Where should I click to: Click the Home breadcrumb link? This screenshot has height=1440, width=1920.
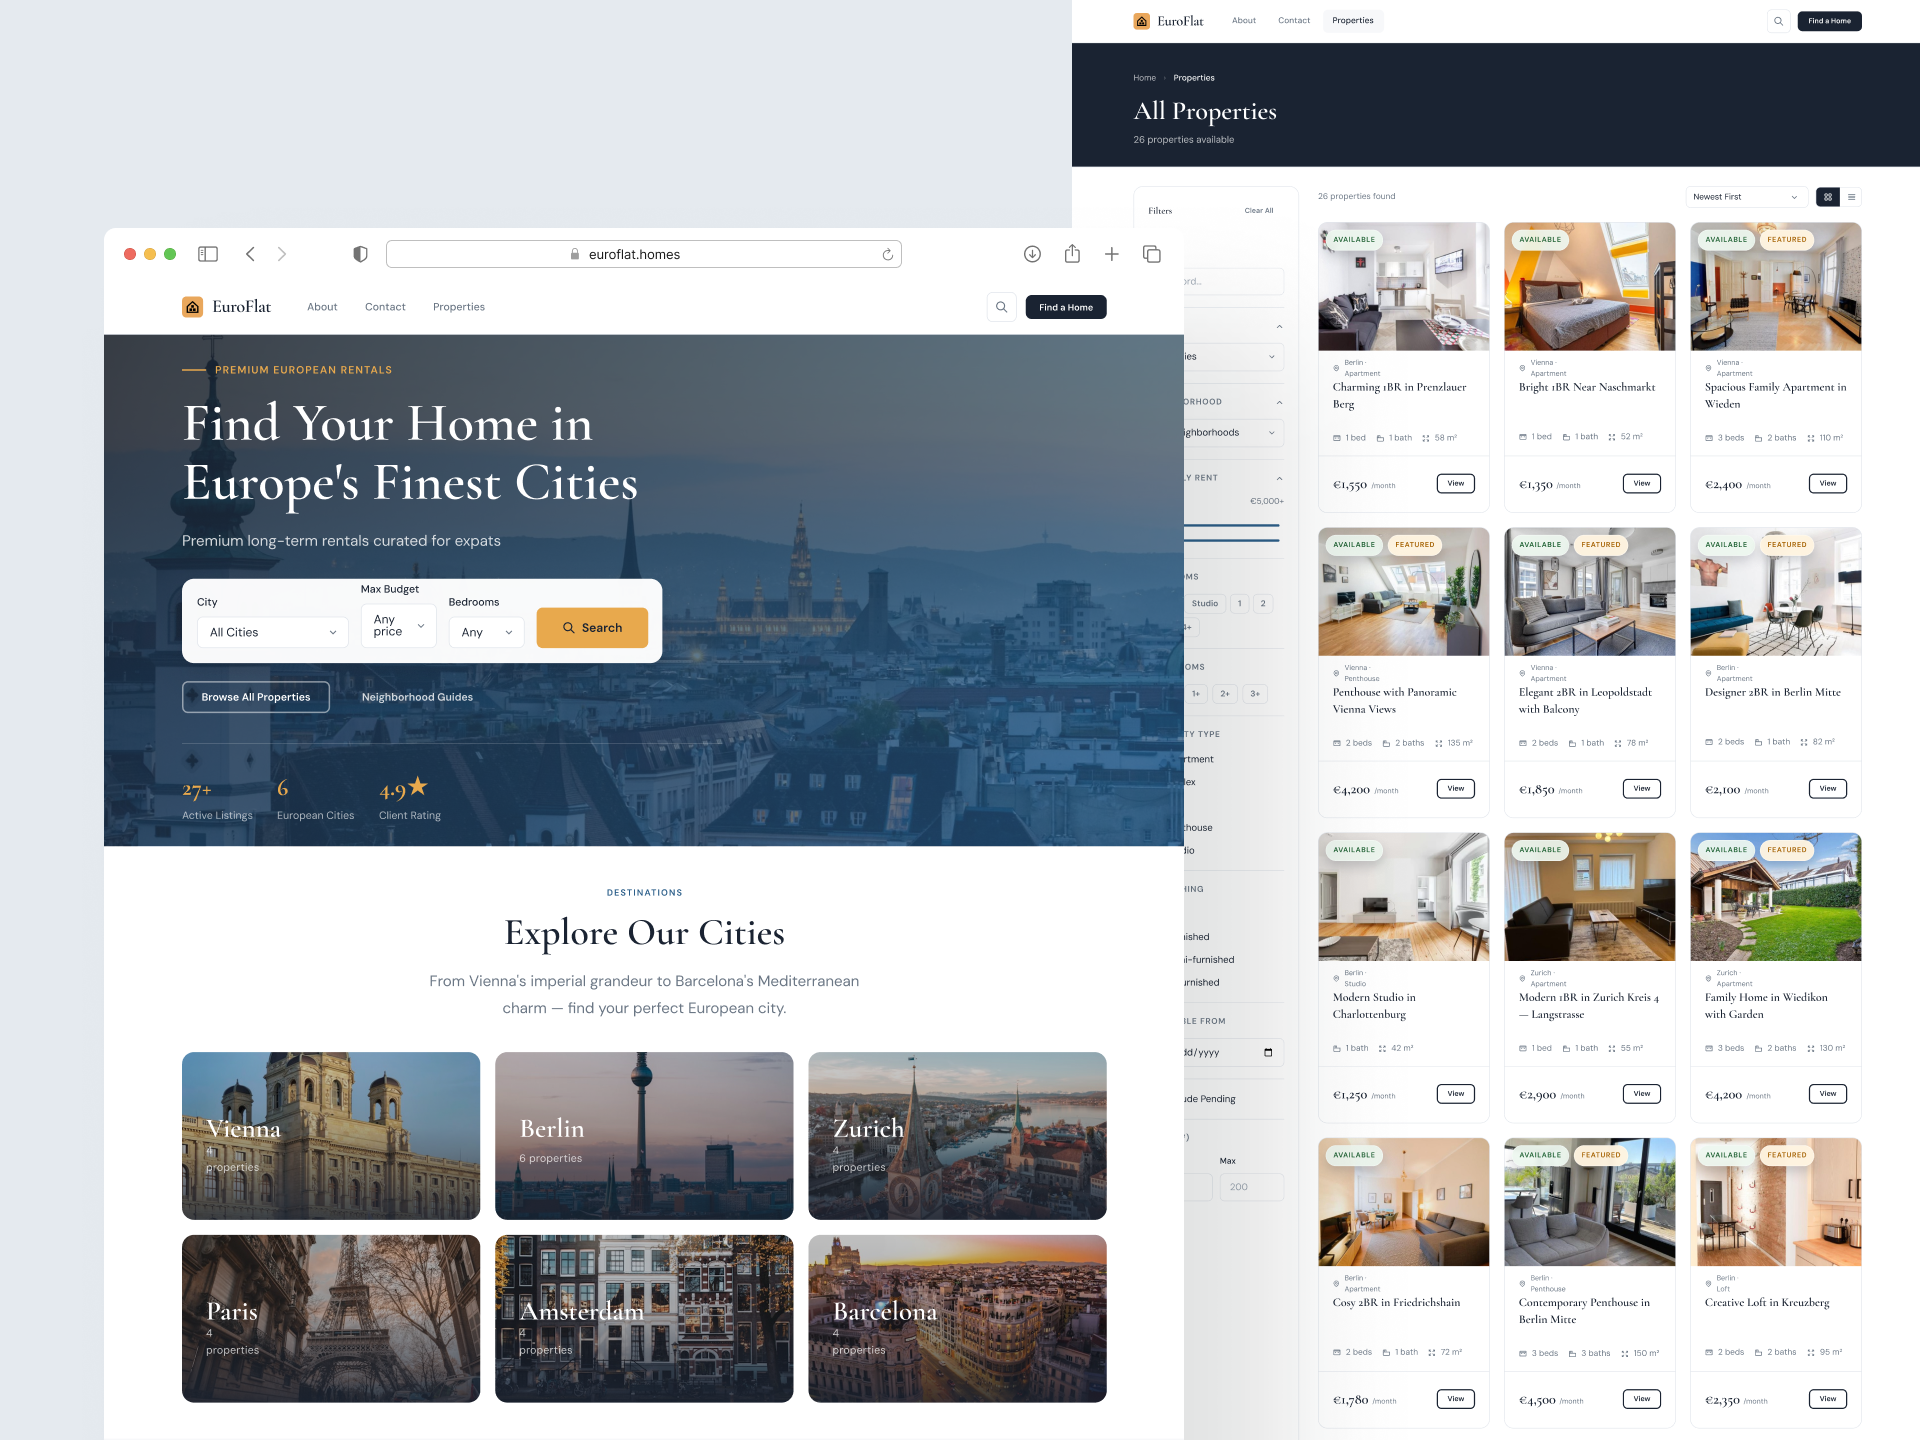[1144, 78]
